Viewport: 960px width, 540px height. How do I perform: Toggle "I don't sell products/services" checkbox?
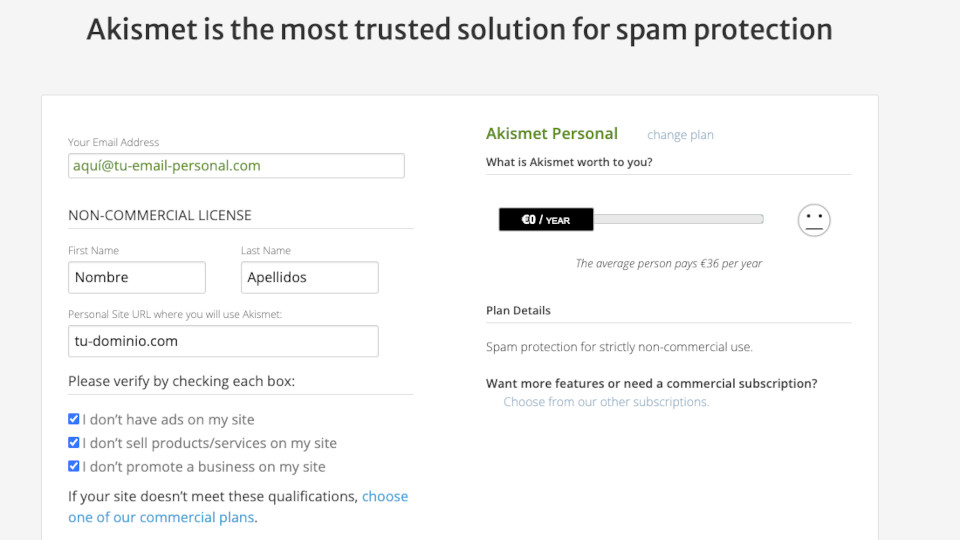click(x=73, y=442)
